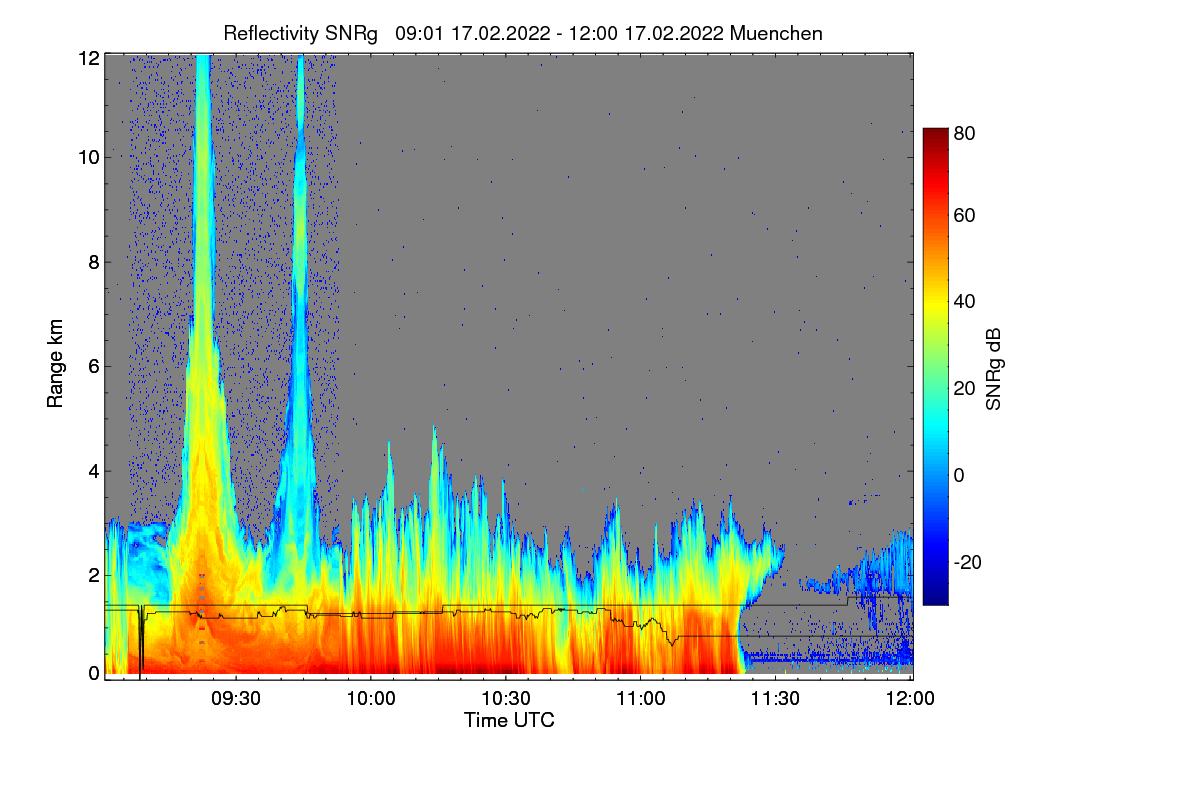
Task: Click the 09:30 time tick label
Action: coord(236,698)
